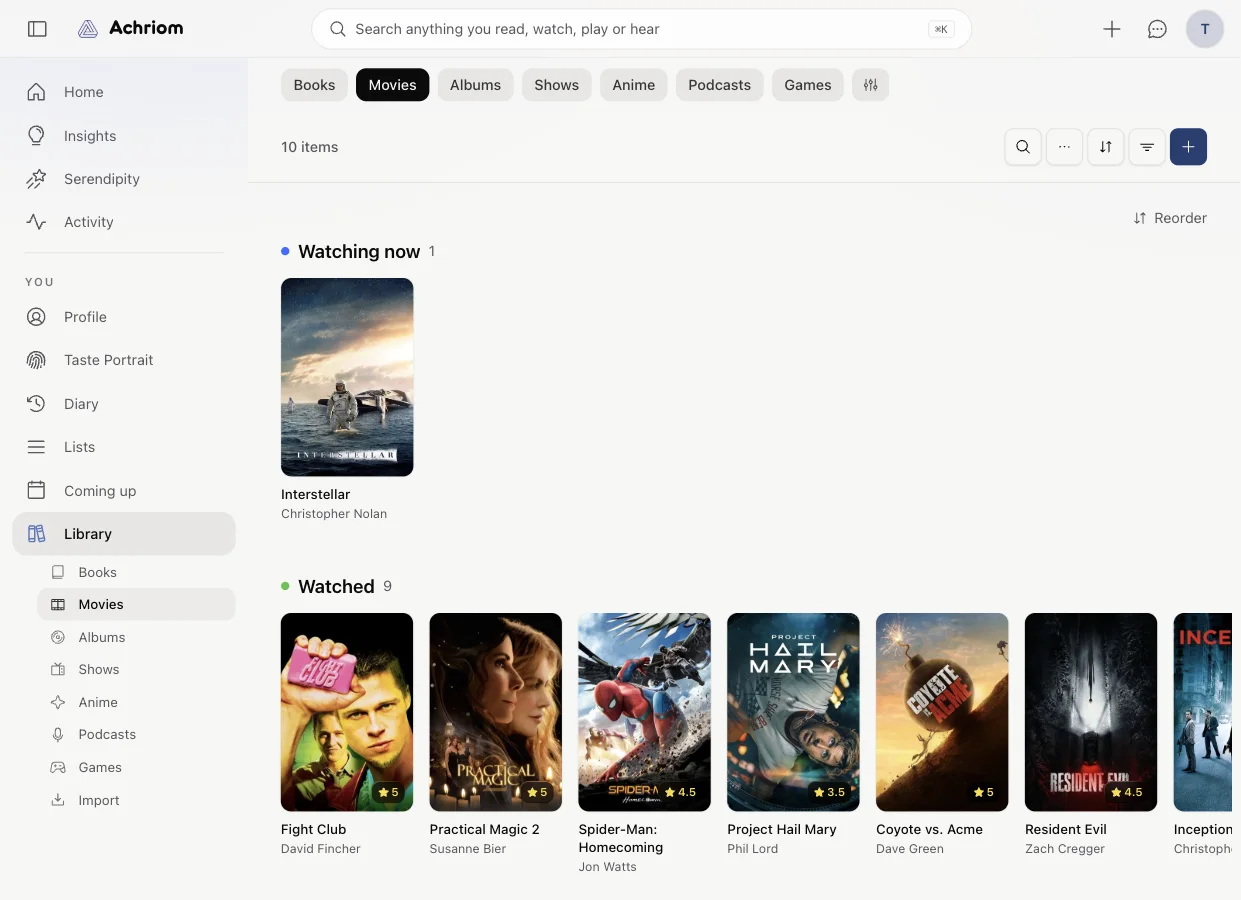The height and width of the screenshot is (900, 1241).
Task: Click the Jon Watts director name
Action: [x=607, y=867]
